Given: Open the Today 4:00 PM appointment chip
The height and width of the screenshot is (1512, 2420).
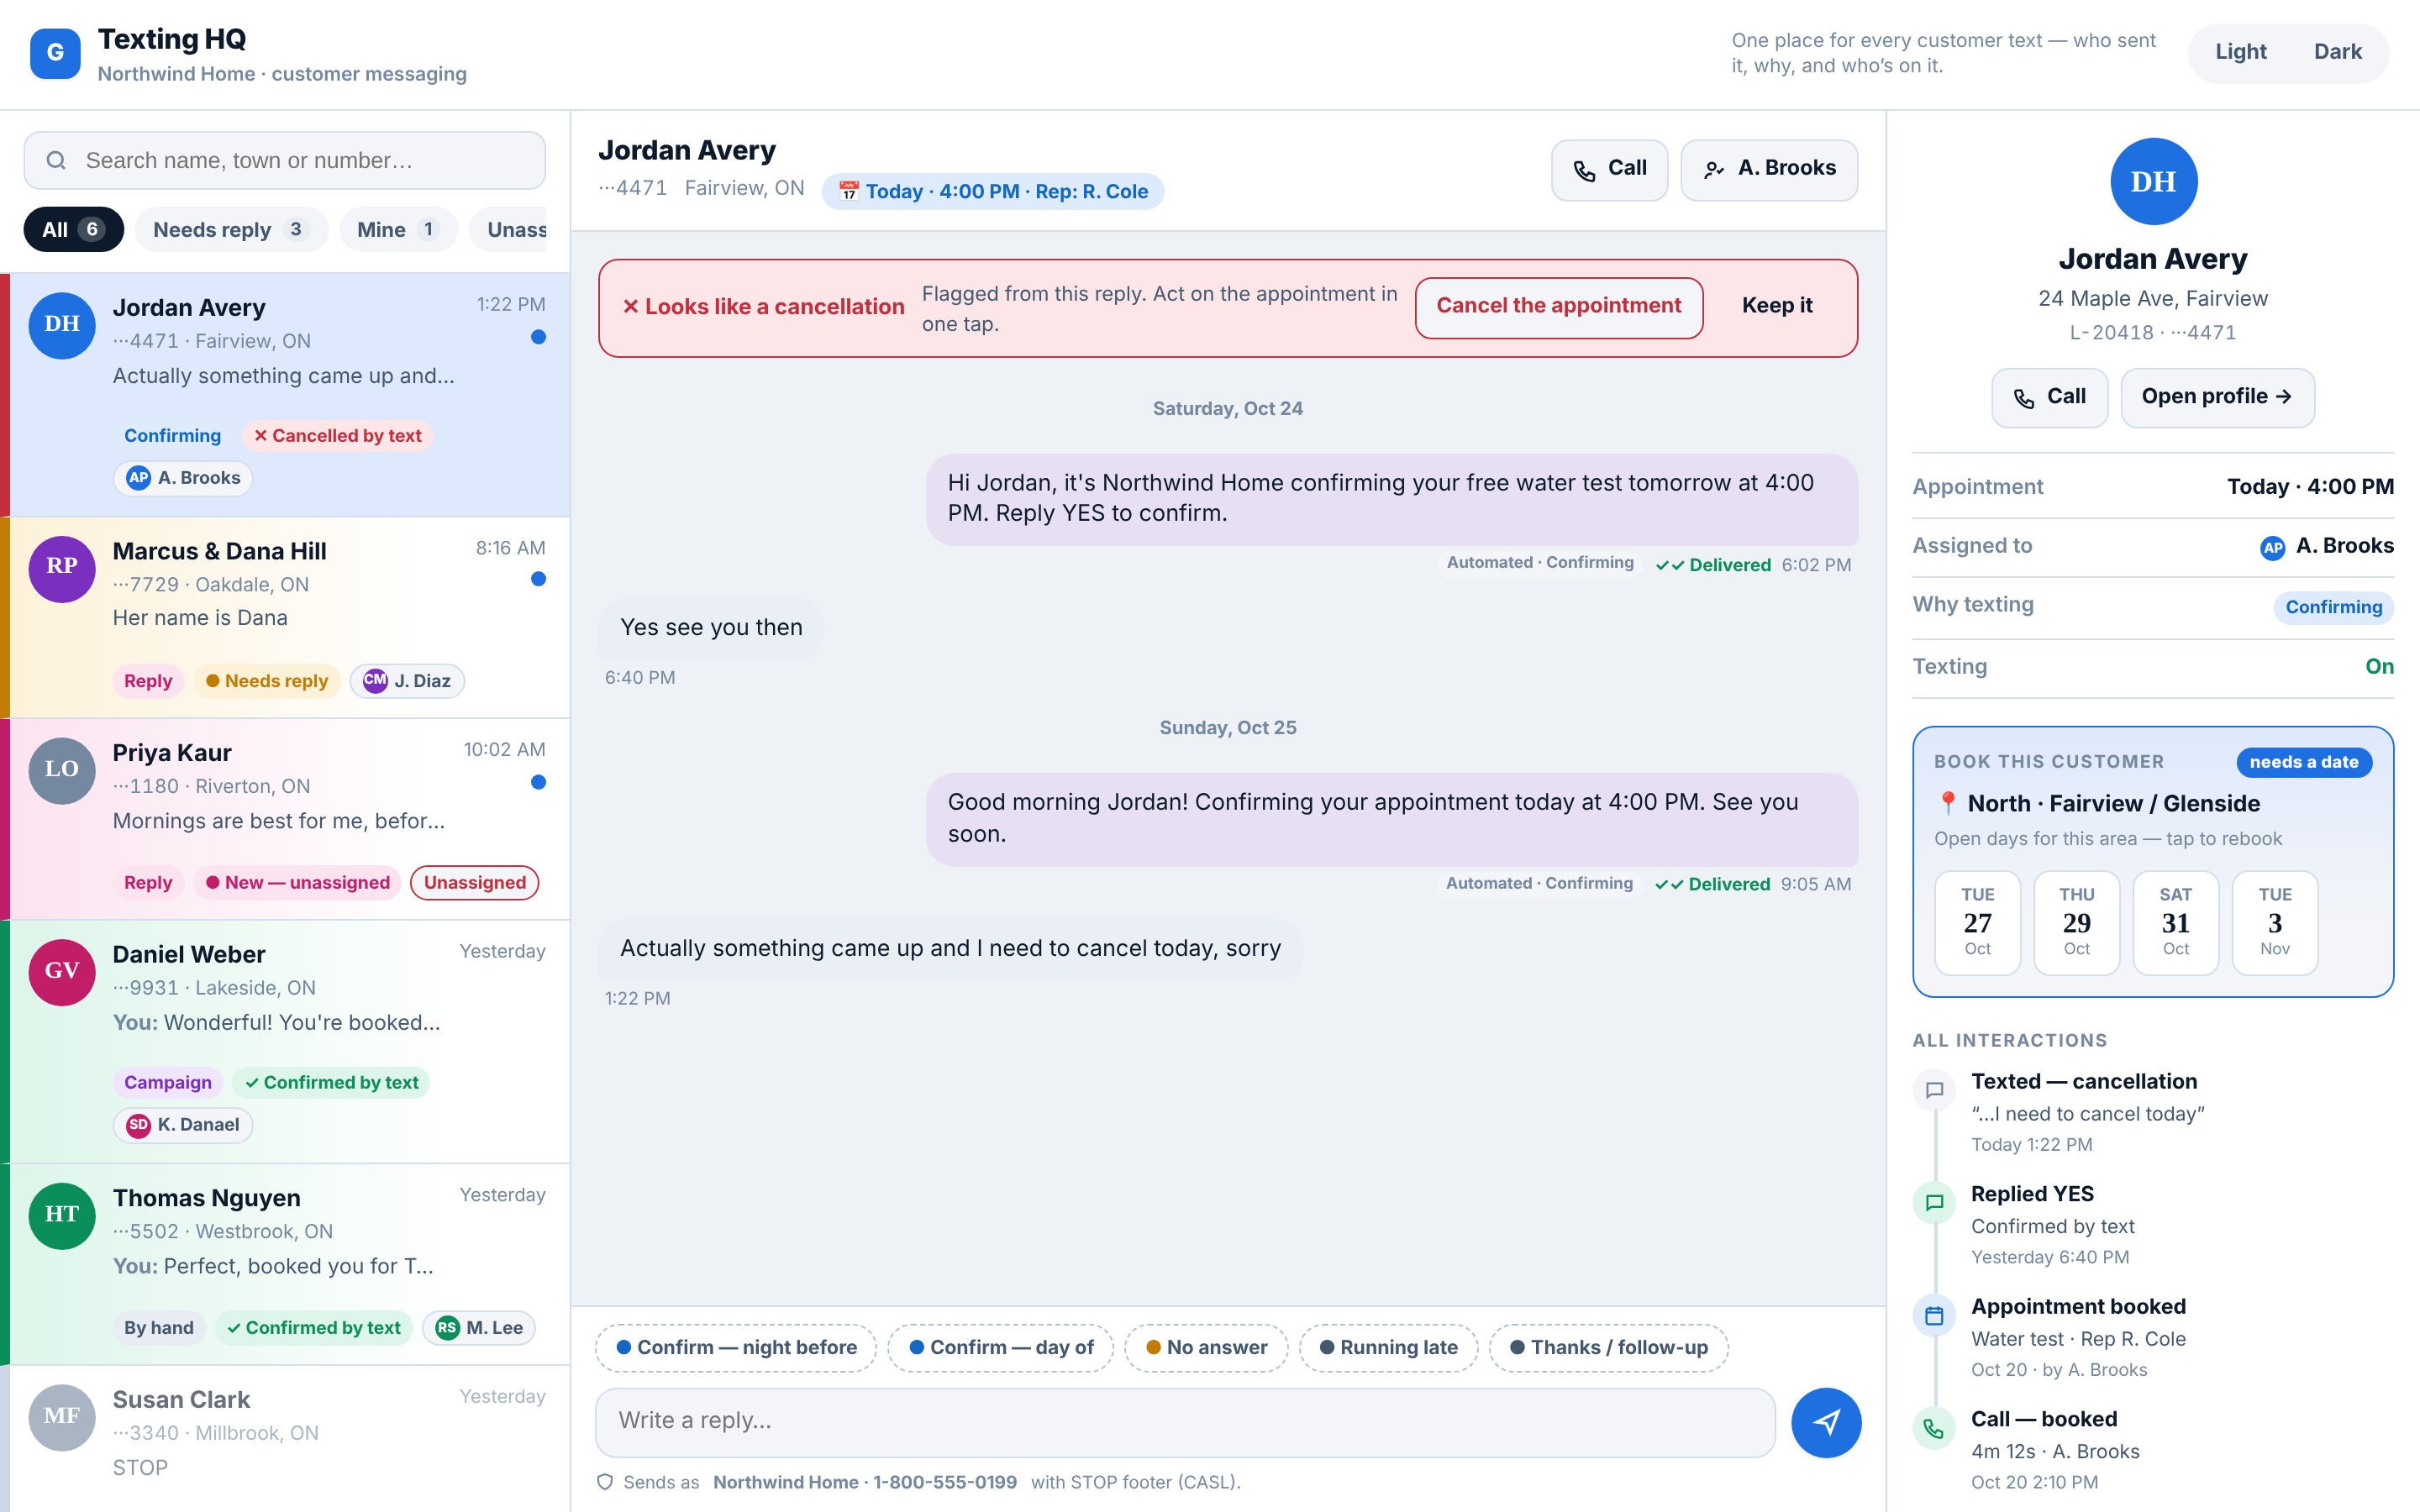Looking at the screenshot, I should pos(992,191).
